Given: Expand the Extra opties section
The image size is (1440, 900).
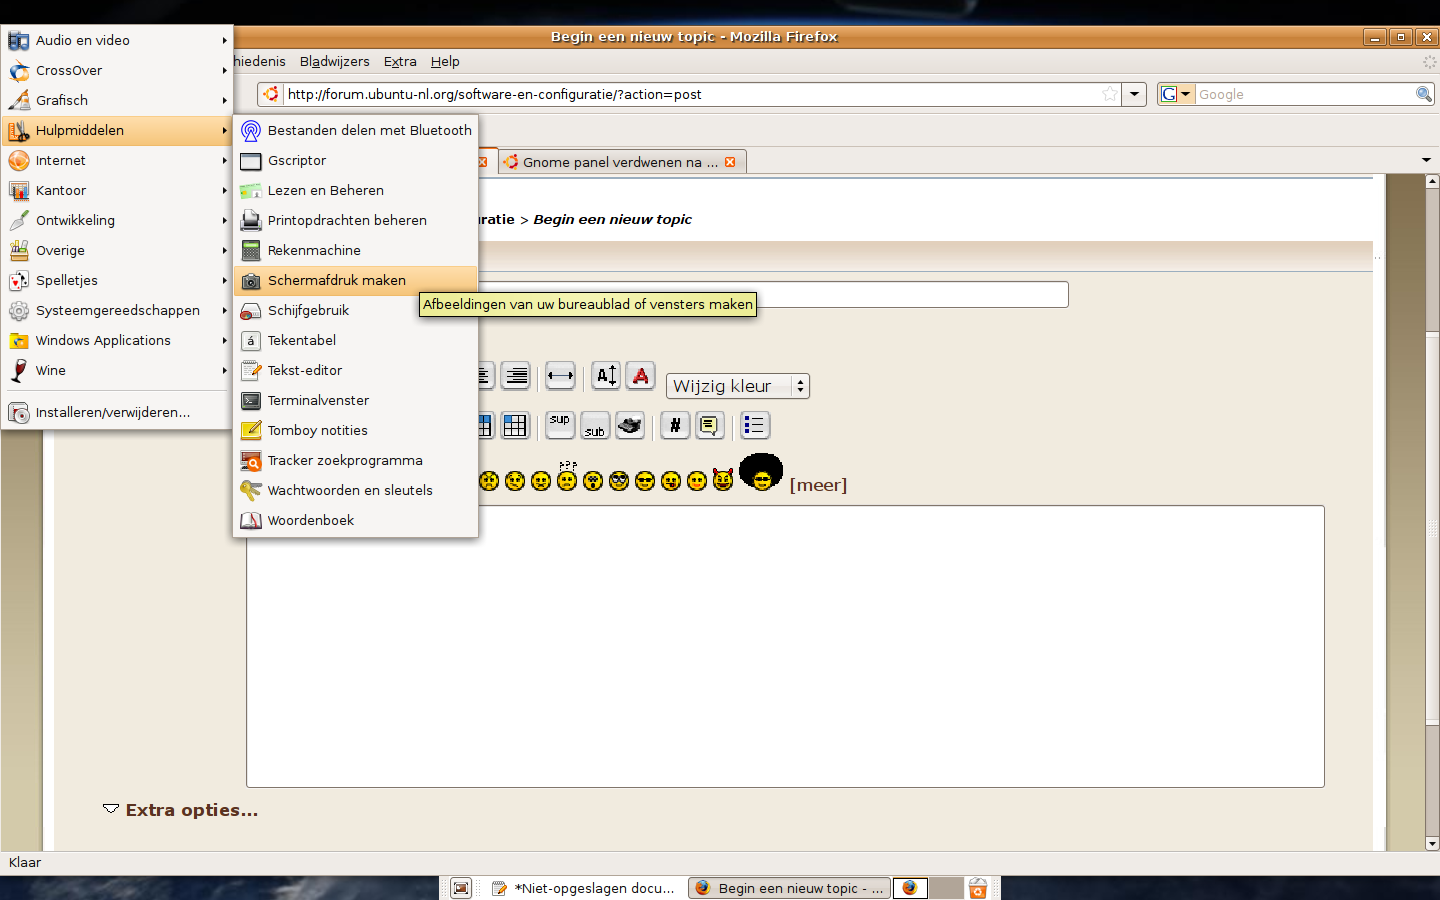Looking at the screenshot, I should pyautogui.click(x=181, y=810).
